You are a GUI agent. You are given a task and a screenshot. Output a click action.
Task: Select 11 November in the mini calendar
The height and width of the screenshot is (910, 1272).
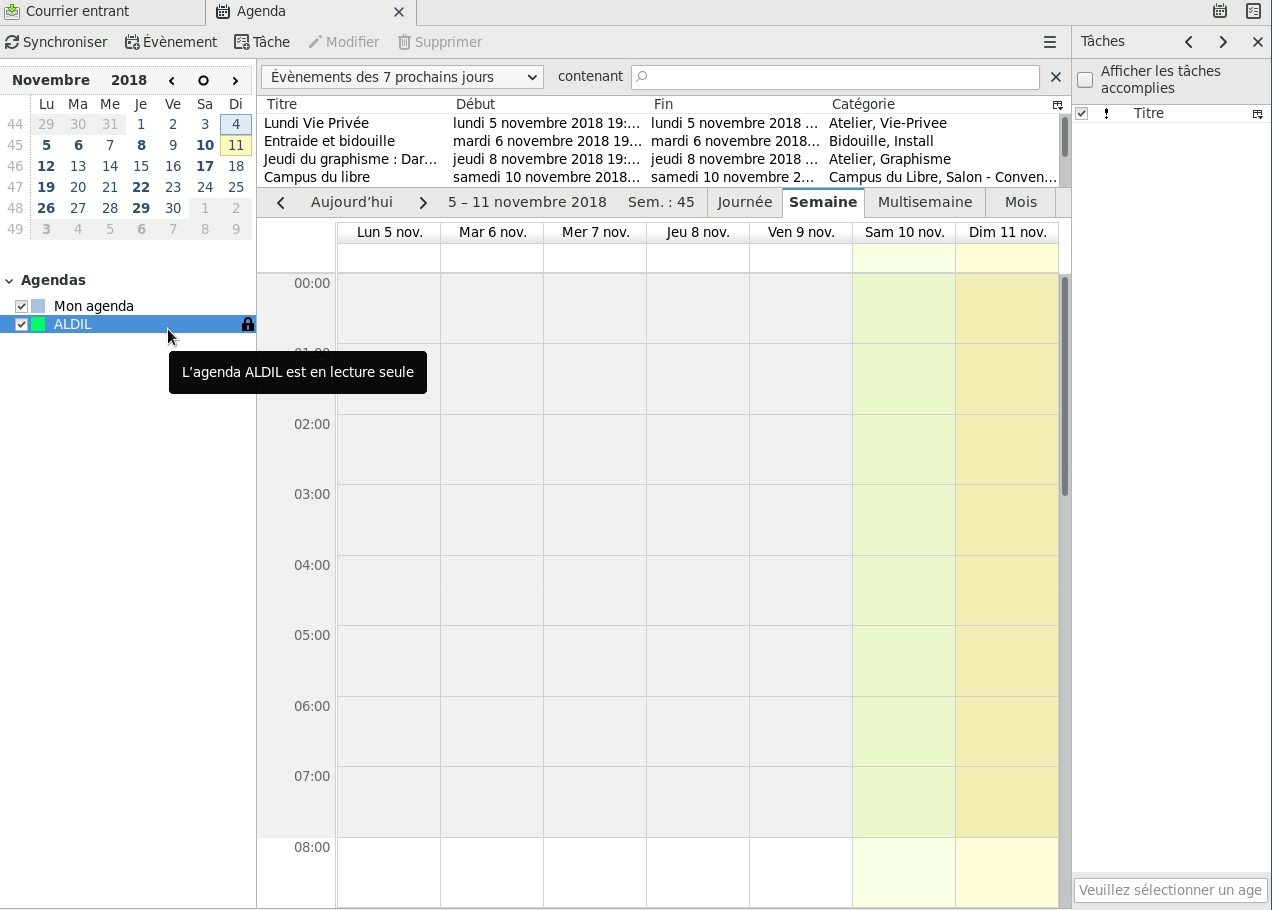pyautogui.click(x=236, y=145)
